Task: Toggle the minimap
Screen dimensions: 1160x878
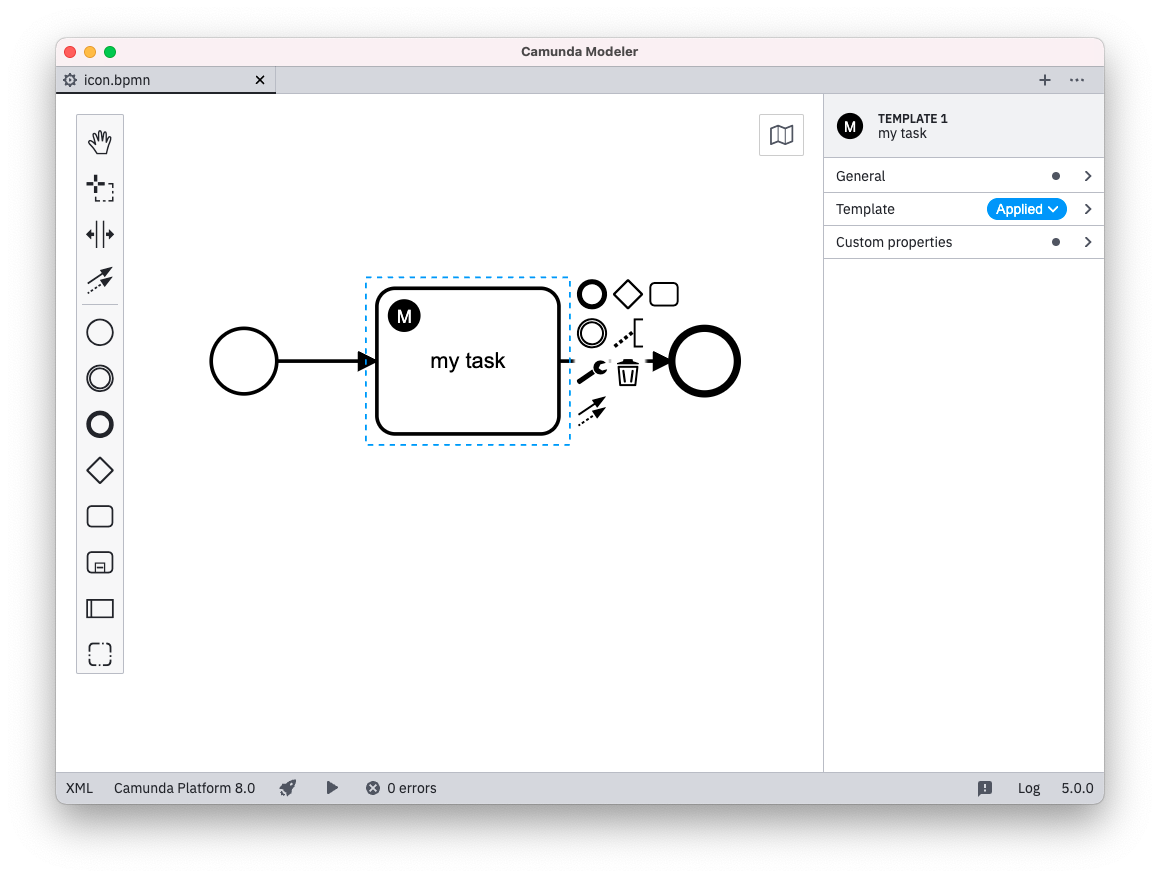Action: tap(781, 135)
